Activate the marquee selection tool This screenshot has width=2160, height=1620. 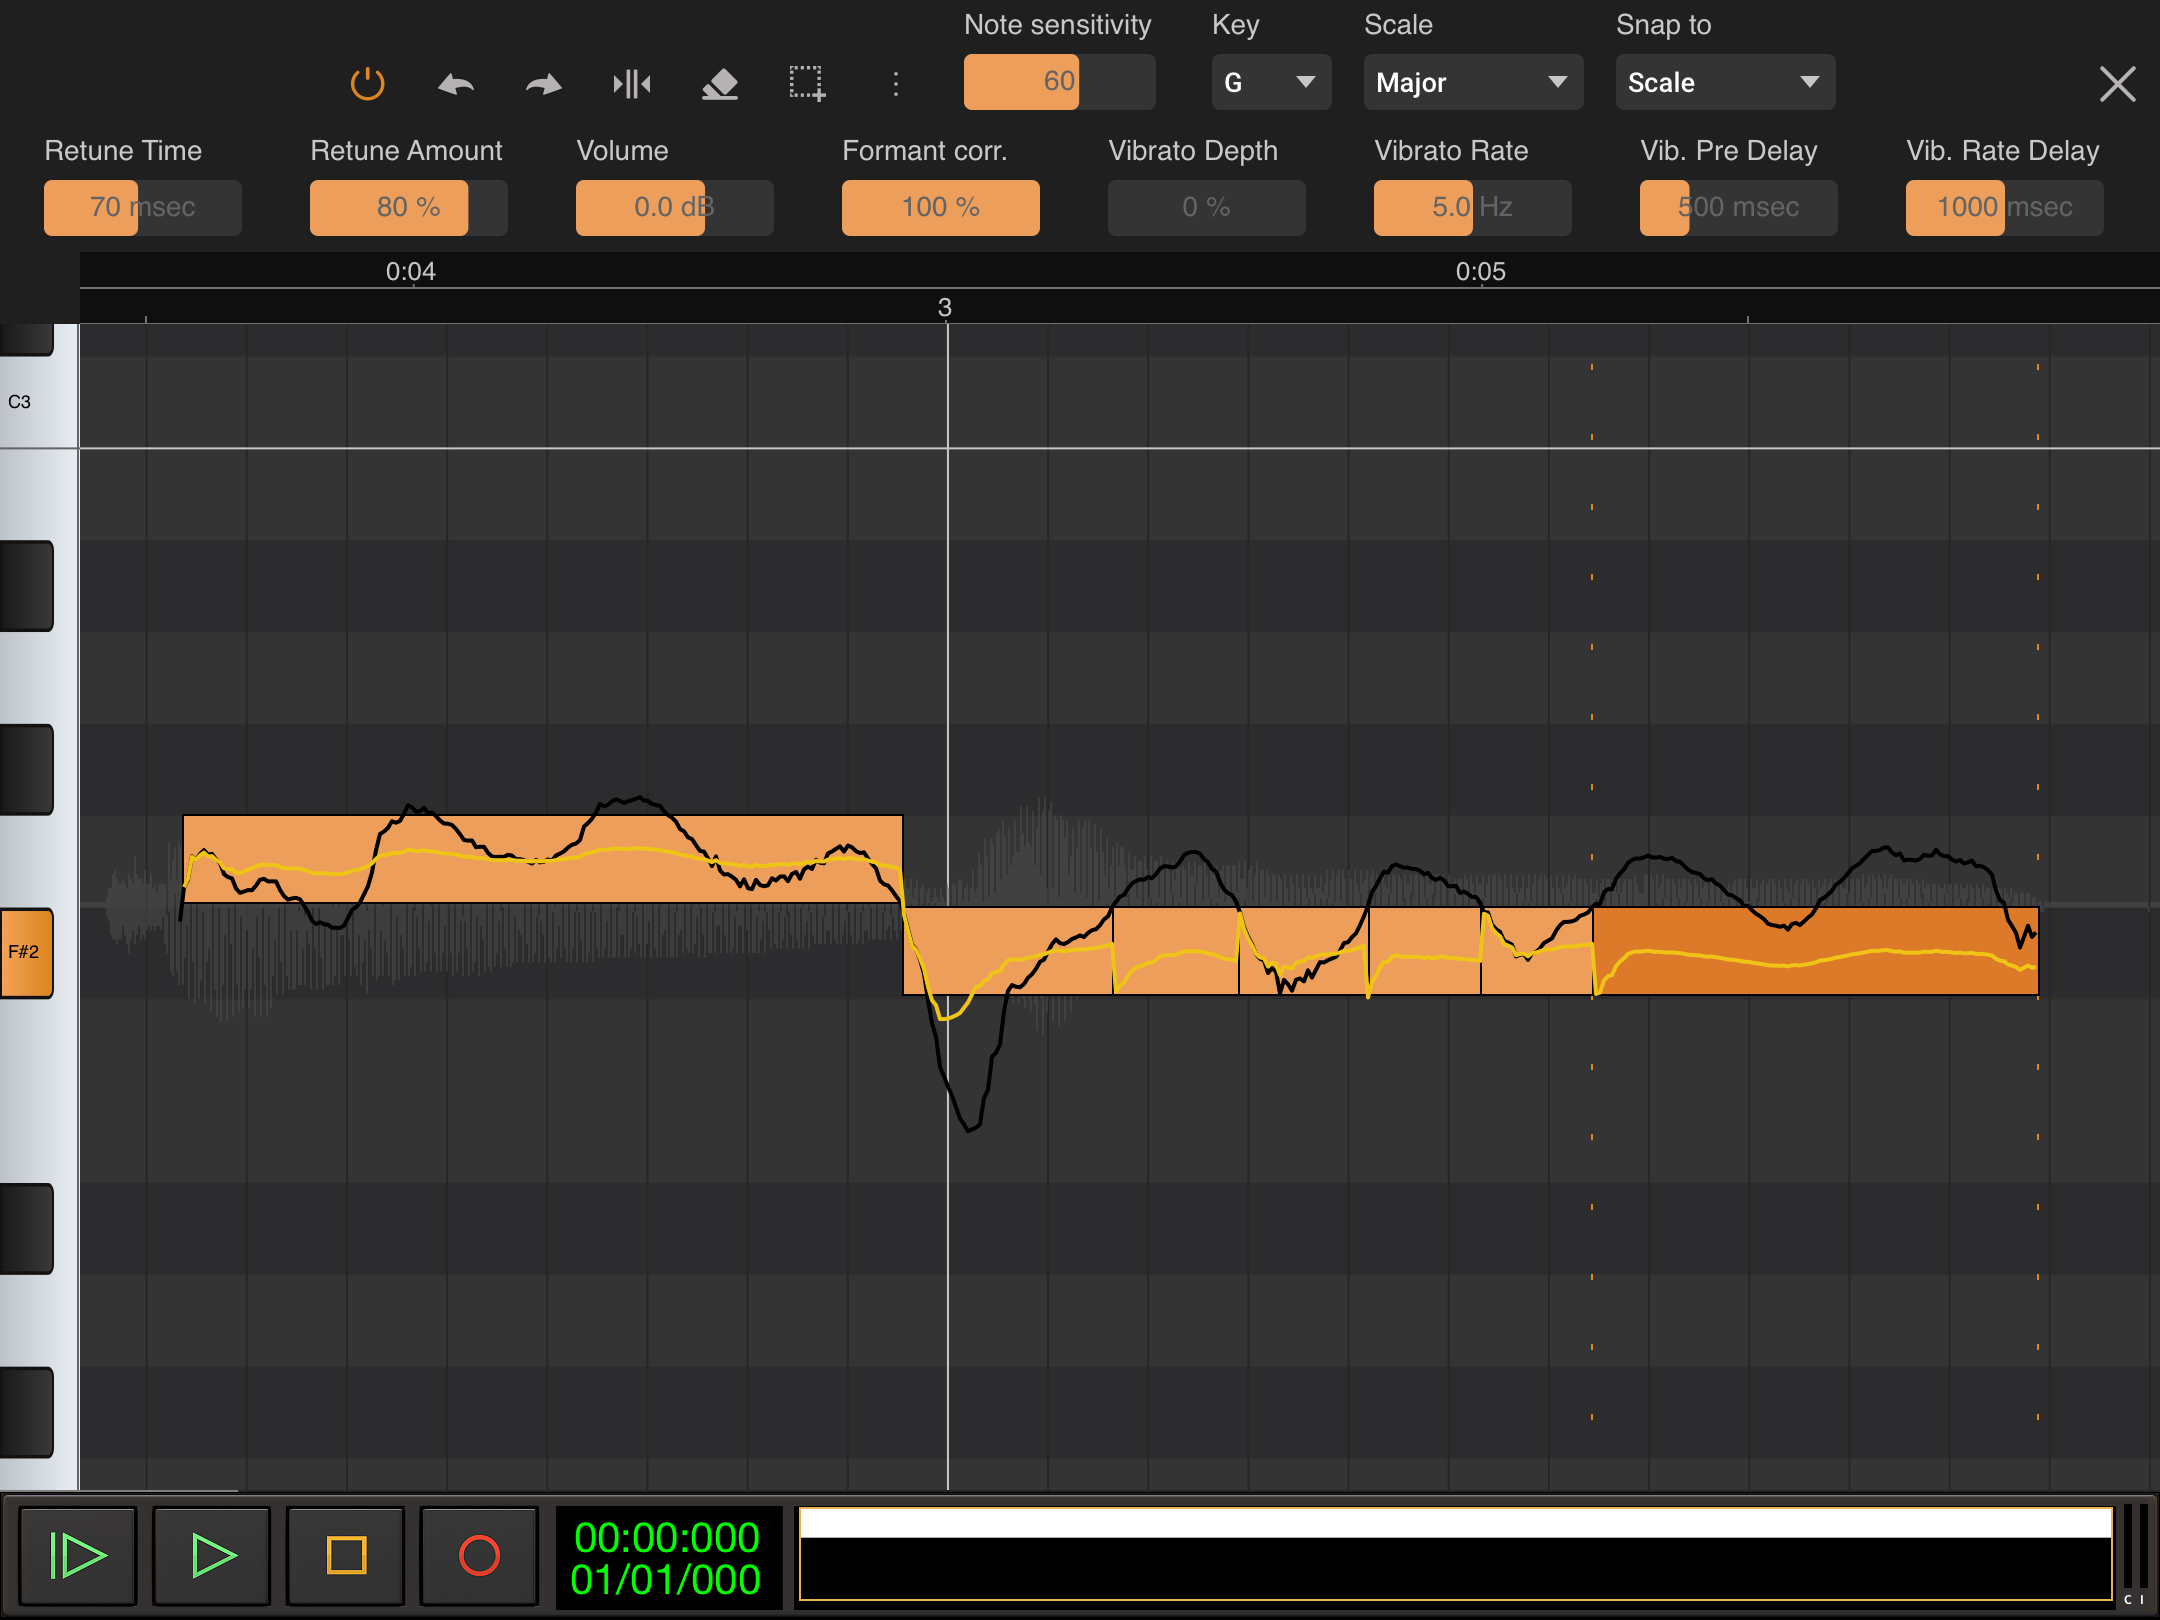pos(807,84)
